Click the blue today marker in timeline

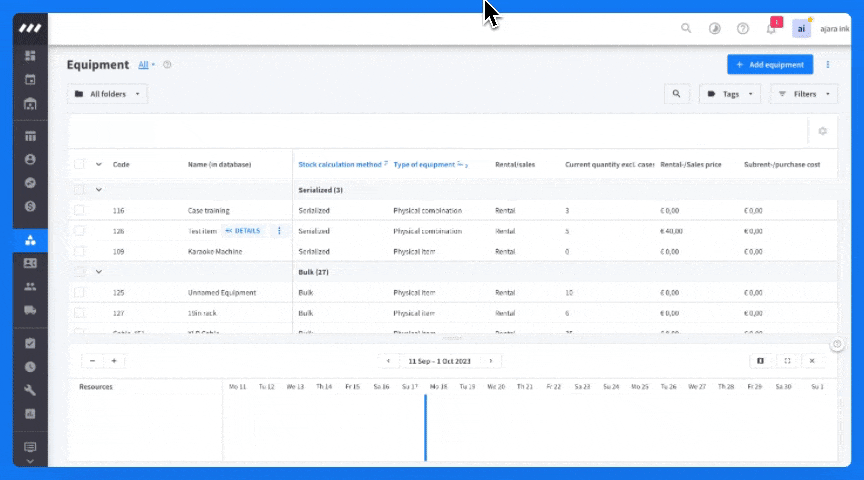(x=425, y=428)
